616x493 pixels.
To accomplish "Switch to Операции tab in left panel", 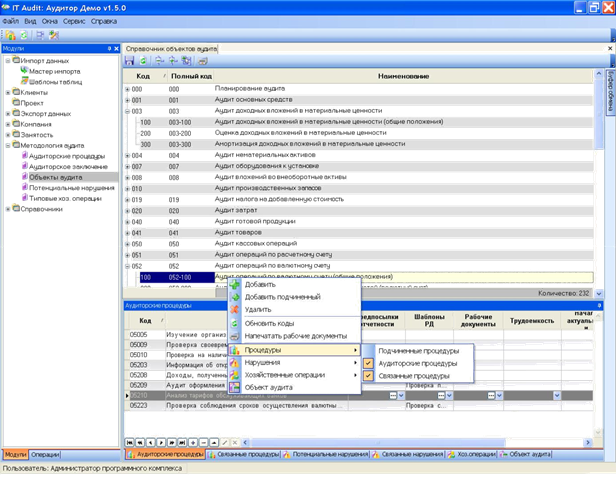I will tap(45, 455).
